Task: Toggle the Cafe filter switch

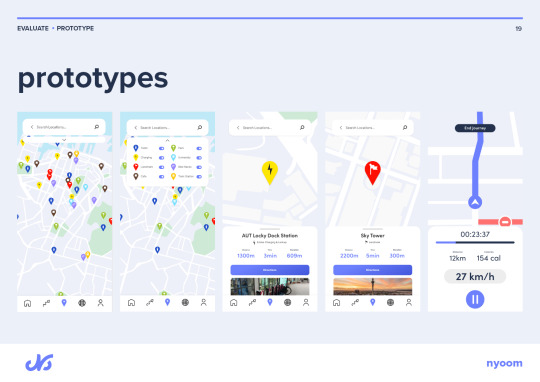Action: pyautogui.click(x=162, y=176)
